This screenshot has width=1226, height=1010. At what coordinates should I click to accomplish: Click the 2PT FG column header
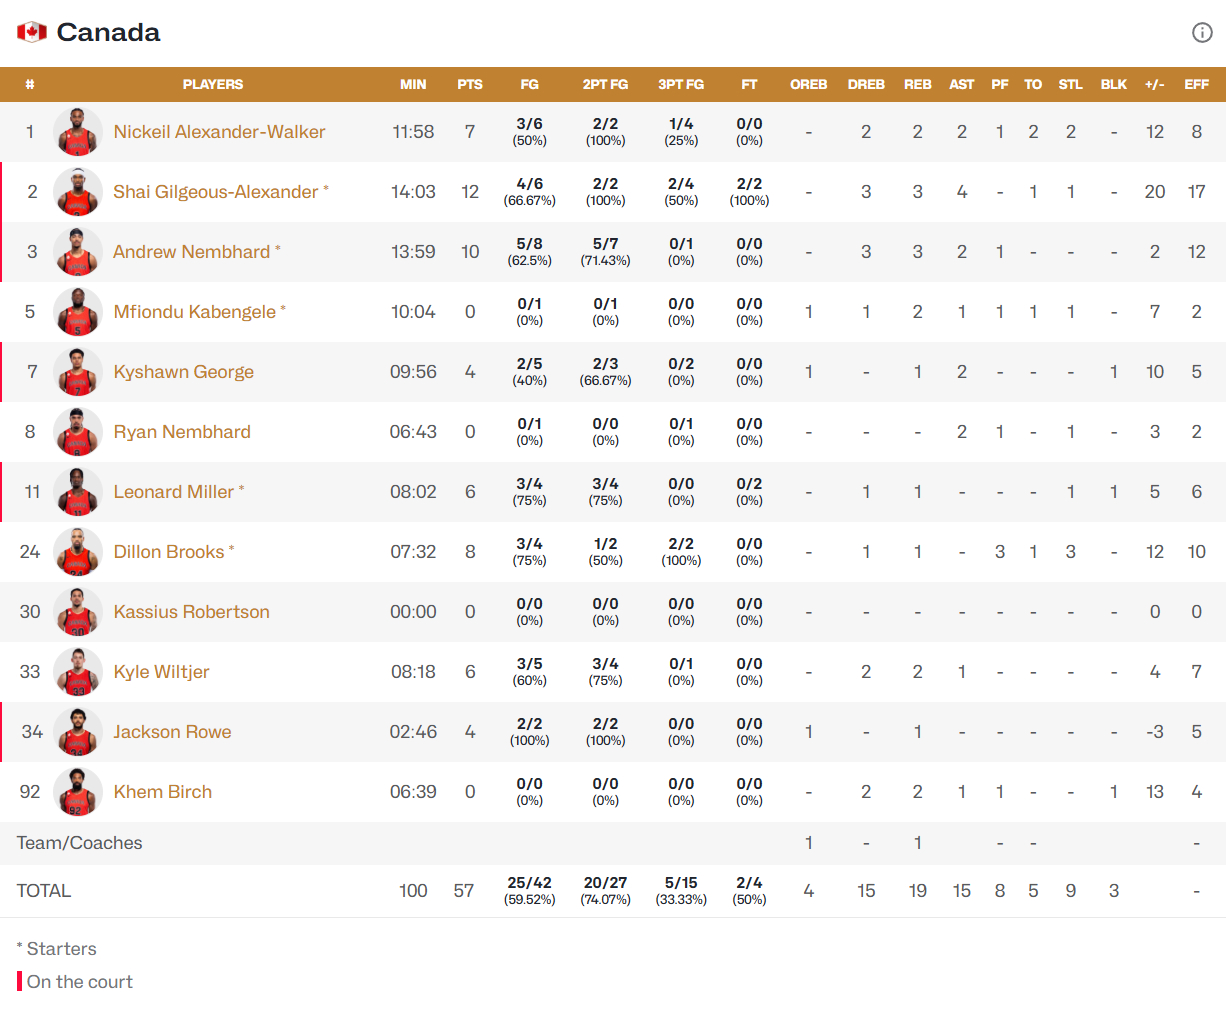pos(605,85)
